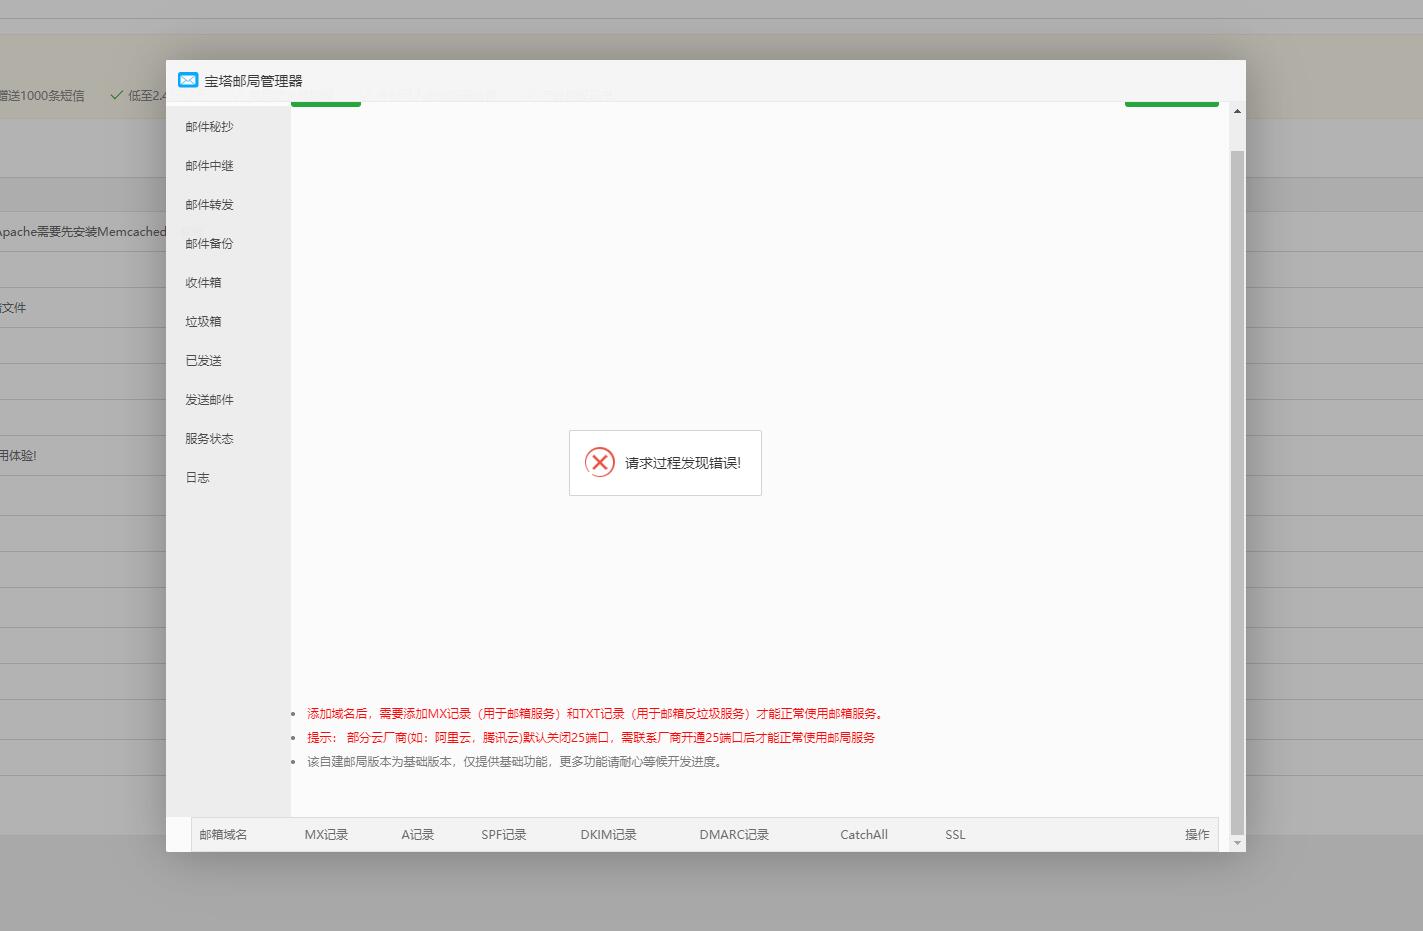Click the dialog's vertical scrollbar thumb
The width and height of the screenshot is (1423, 931).
[x=1237, y=492]
